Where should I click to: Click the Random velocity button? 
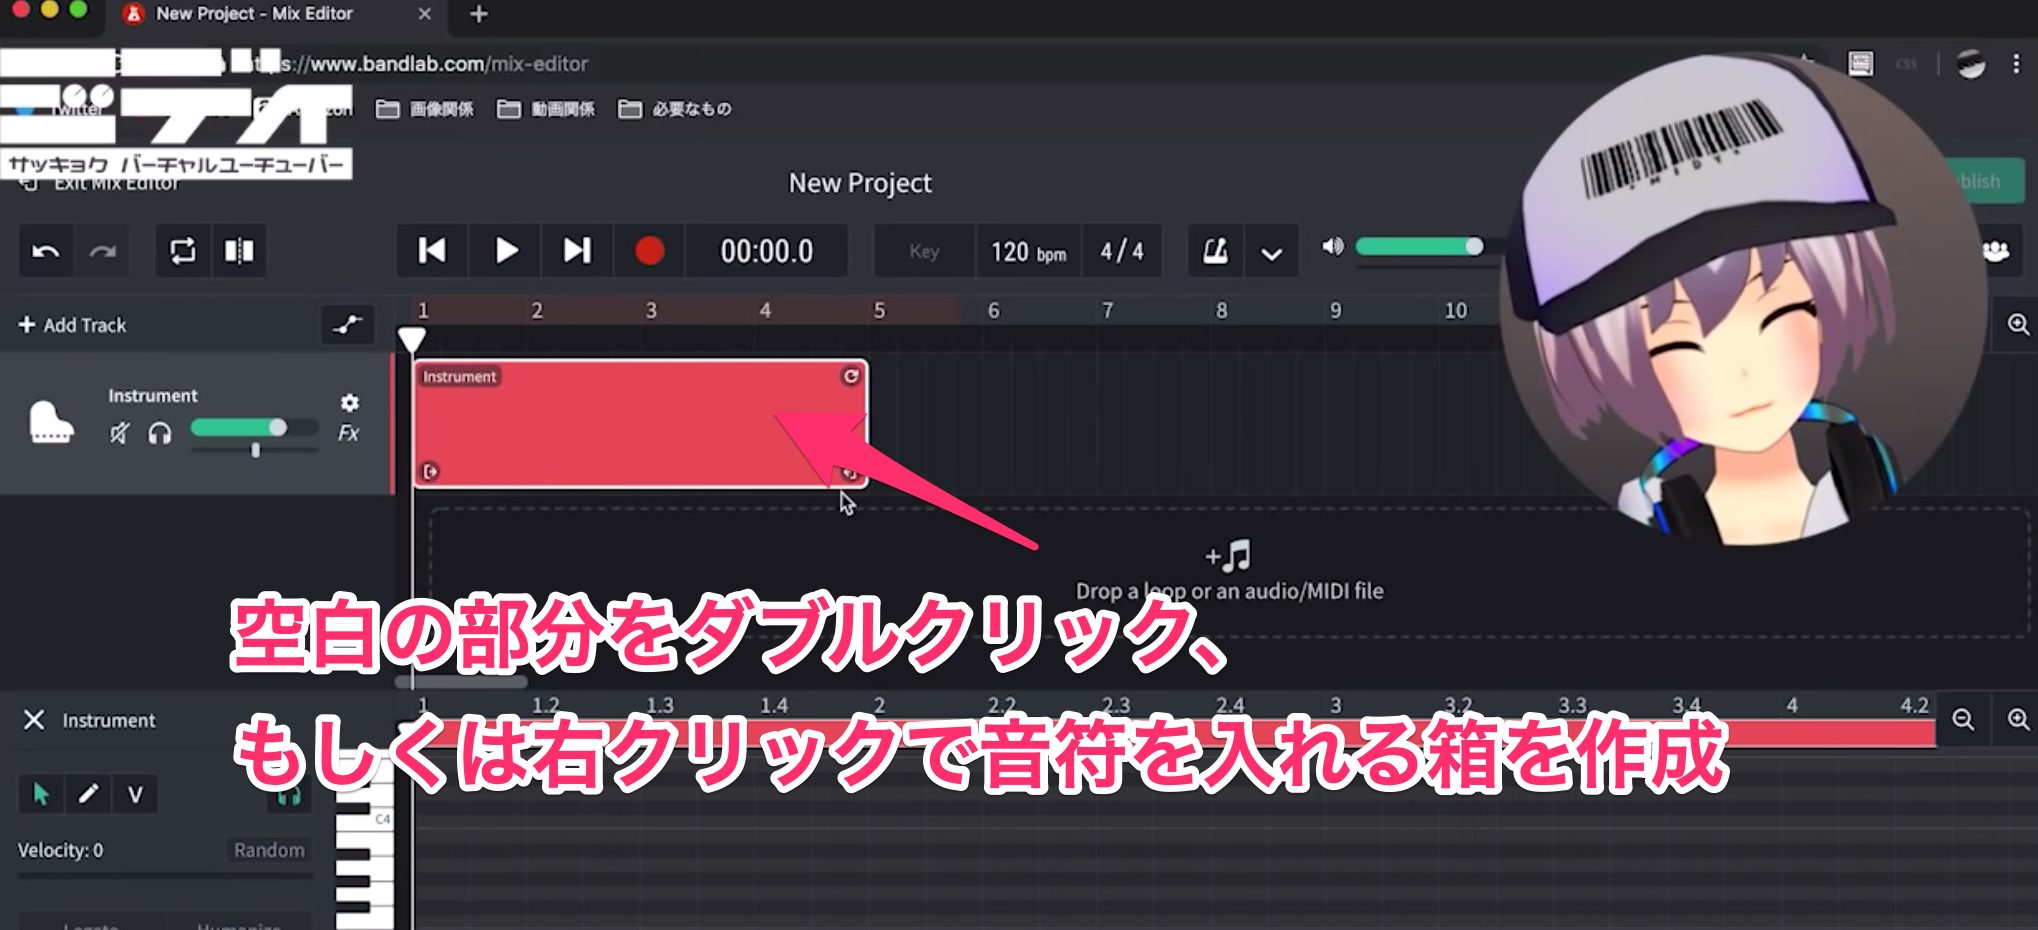pos(269,850)
